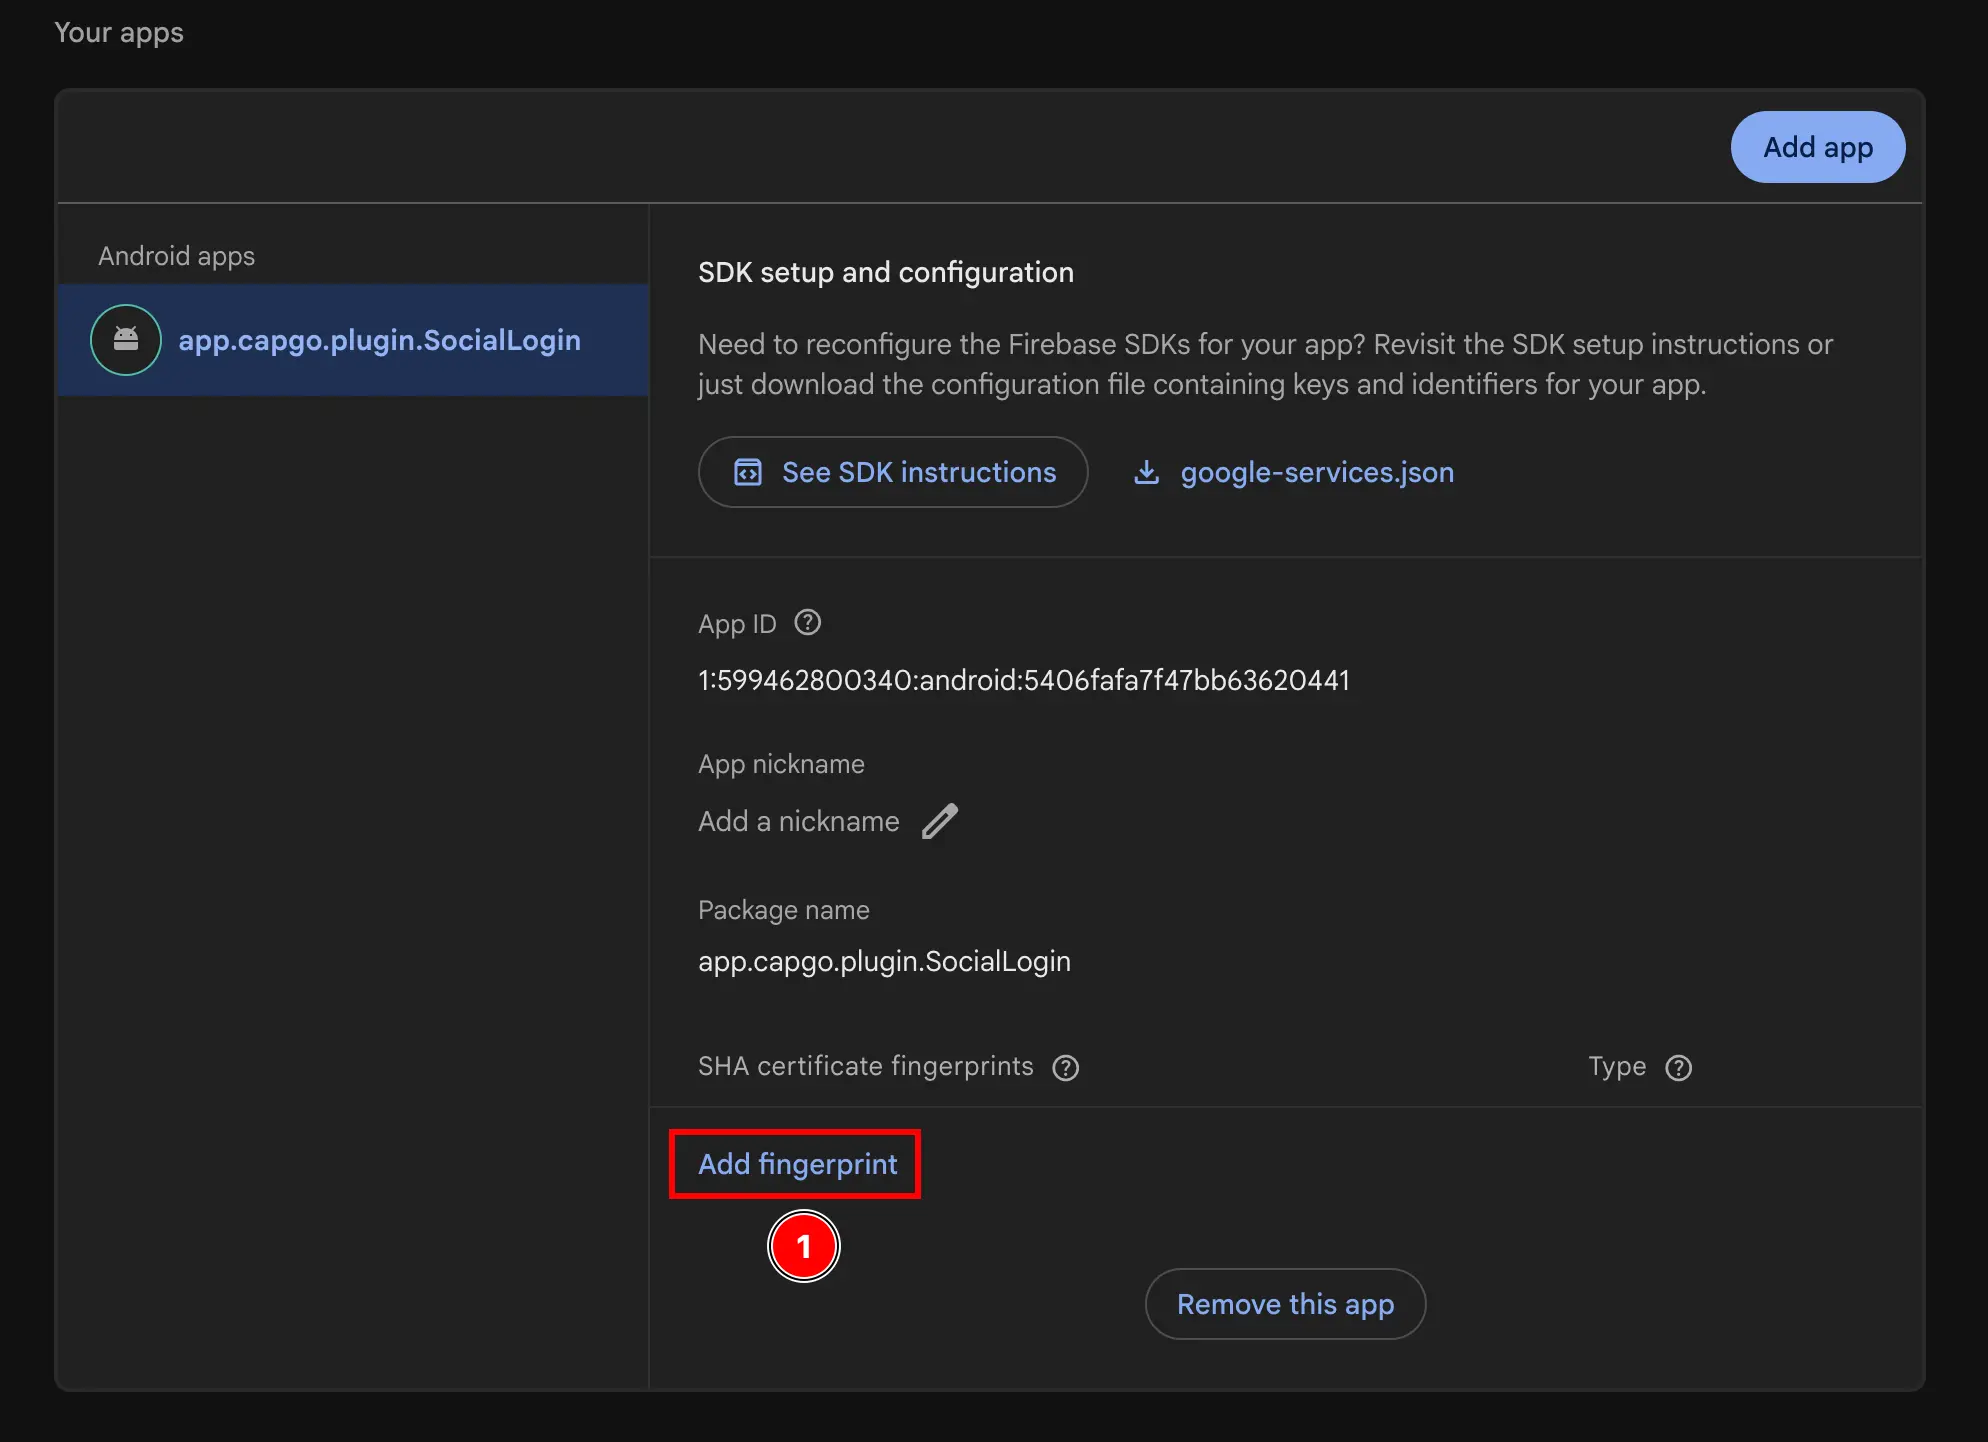
Task: Click the code icon on See SDK instructions
Action: pyautogui.click(x=747, y=472)
